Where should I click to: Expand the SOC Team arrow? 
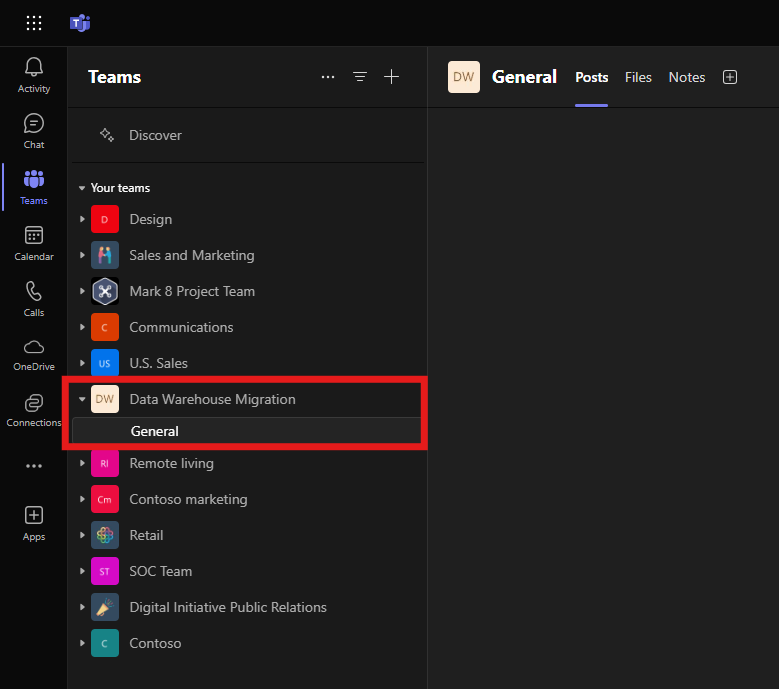82,571
